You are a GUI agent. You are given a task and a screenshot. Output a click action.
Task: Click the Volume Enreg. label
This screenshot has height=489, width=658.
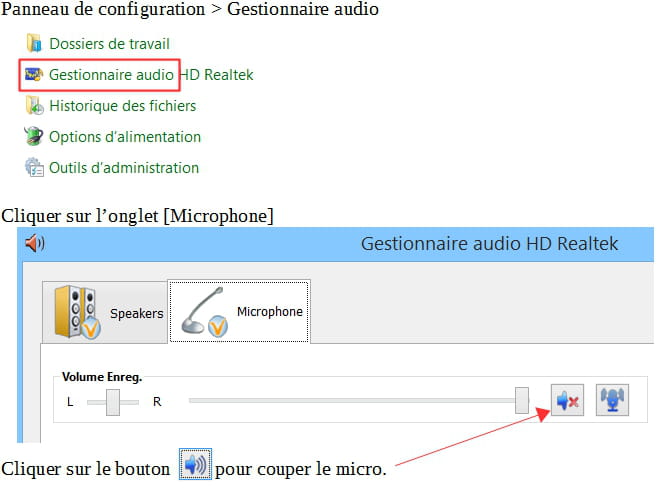(102, 377)
